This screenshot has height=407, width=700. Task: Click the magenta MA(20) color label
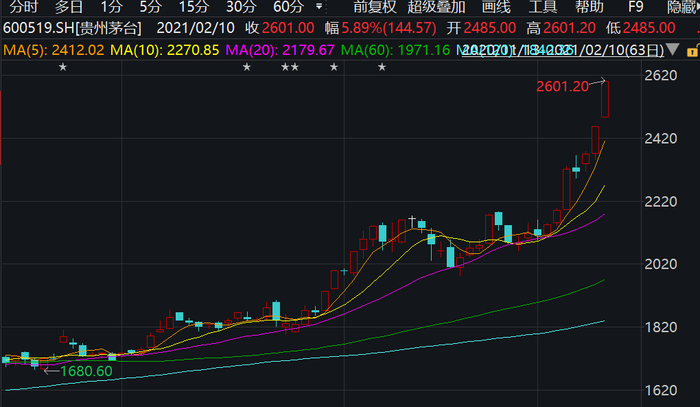click(x=280, y=50)
